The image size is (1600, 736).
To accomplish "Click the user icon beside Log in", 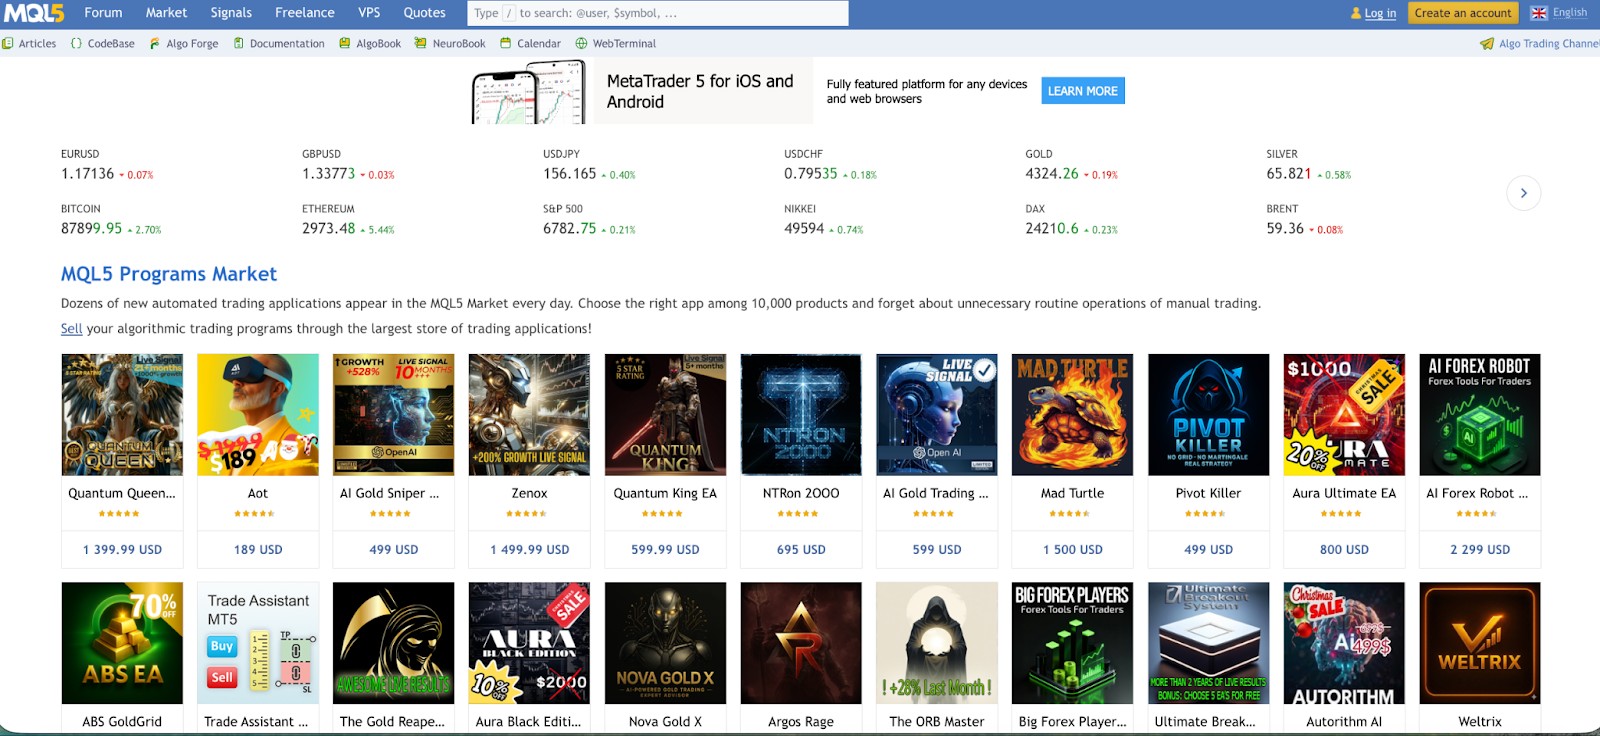I will 1356,13.
